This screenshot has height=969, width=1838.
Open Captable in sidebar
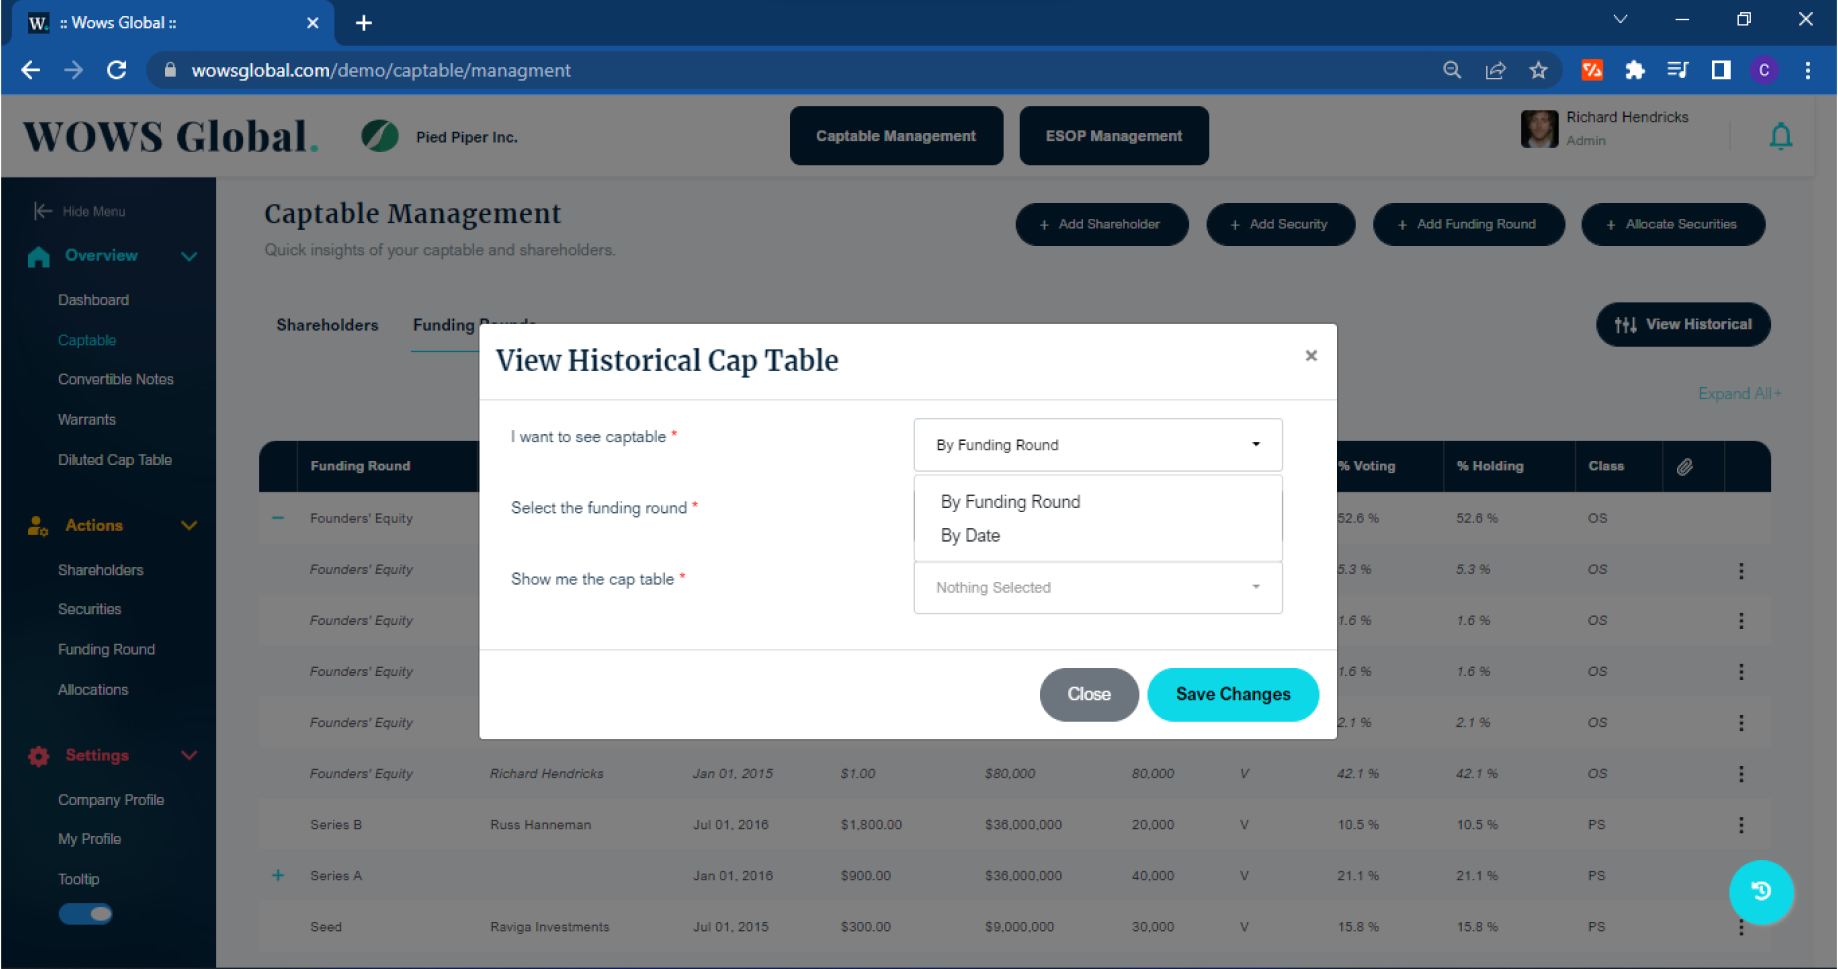click(87, 340)
